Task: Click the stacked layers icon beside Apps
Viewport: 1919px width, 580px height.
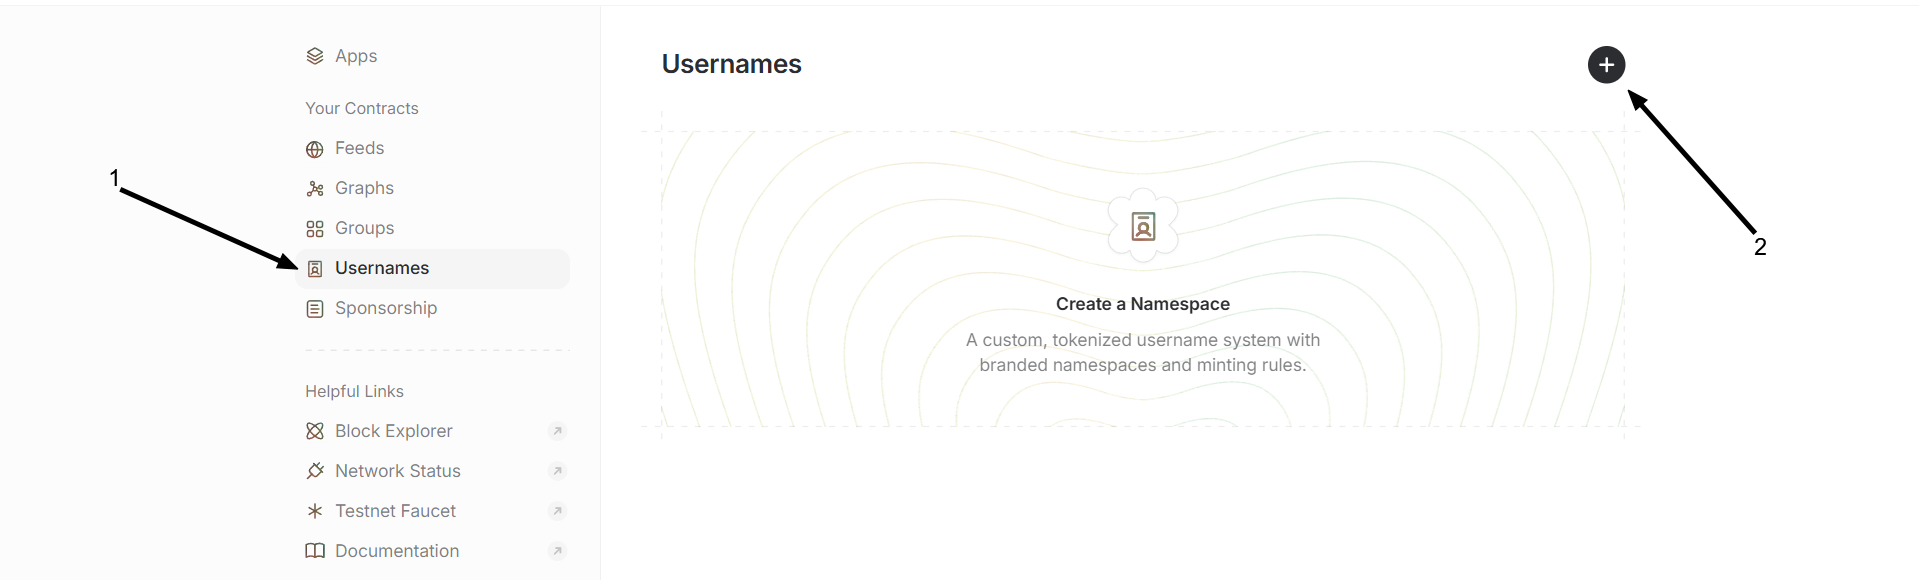Action: coord(315,56)
